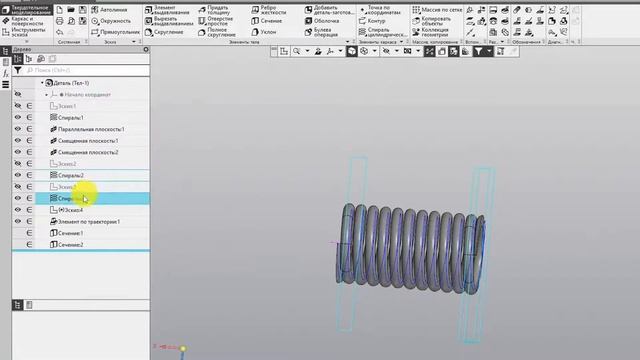Apply the Уклон draft command
This screenshot has width=640, height=360.
click(264, 32)
